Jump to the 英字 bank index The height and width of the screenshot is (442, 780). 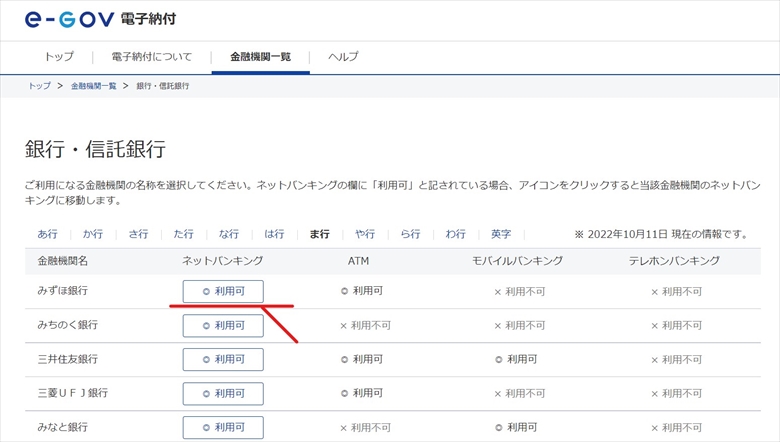tap(501, 234)
